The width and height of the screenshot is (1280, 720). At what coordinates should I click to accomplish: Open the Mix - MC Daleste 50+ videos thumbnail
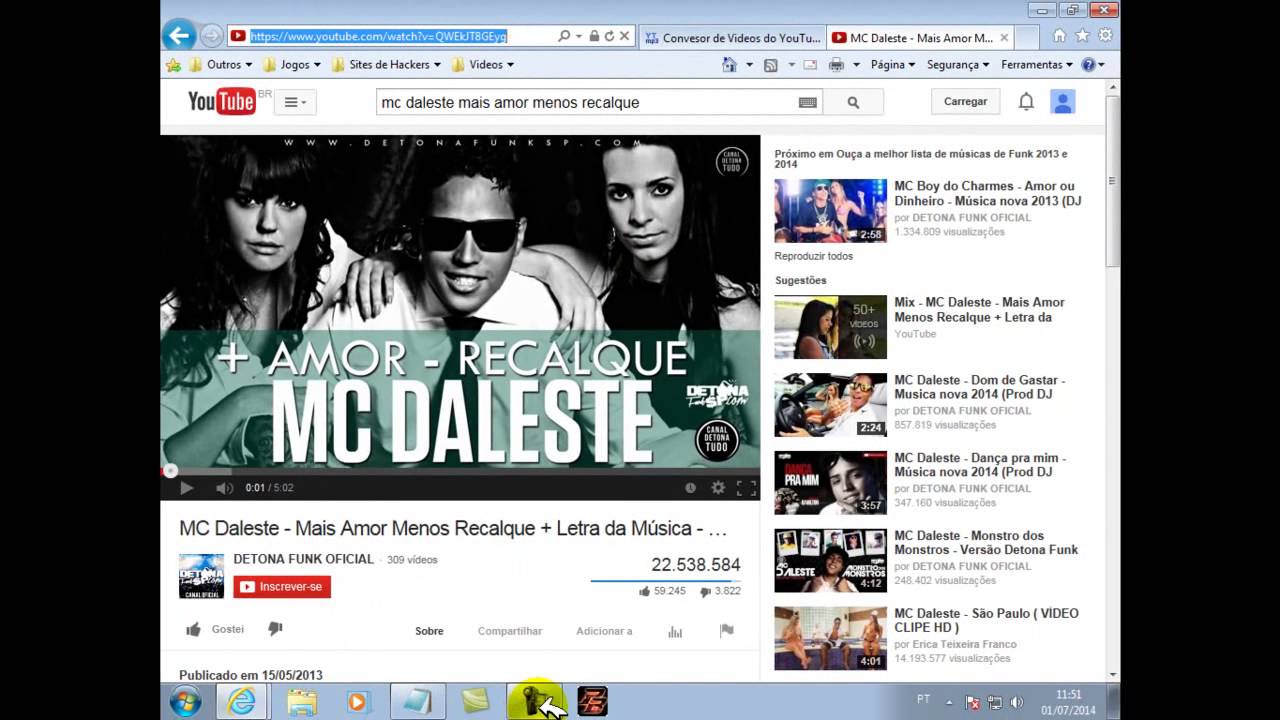point(830,327)
